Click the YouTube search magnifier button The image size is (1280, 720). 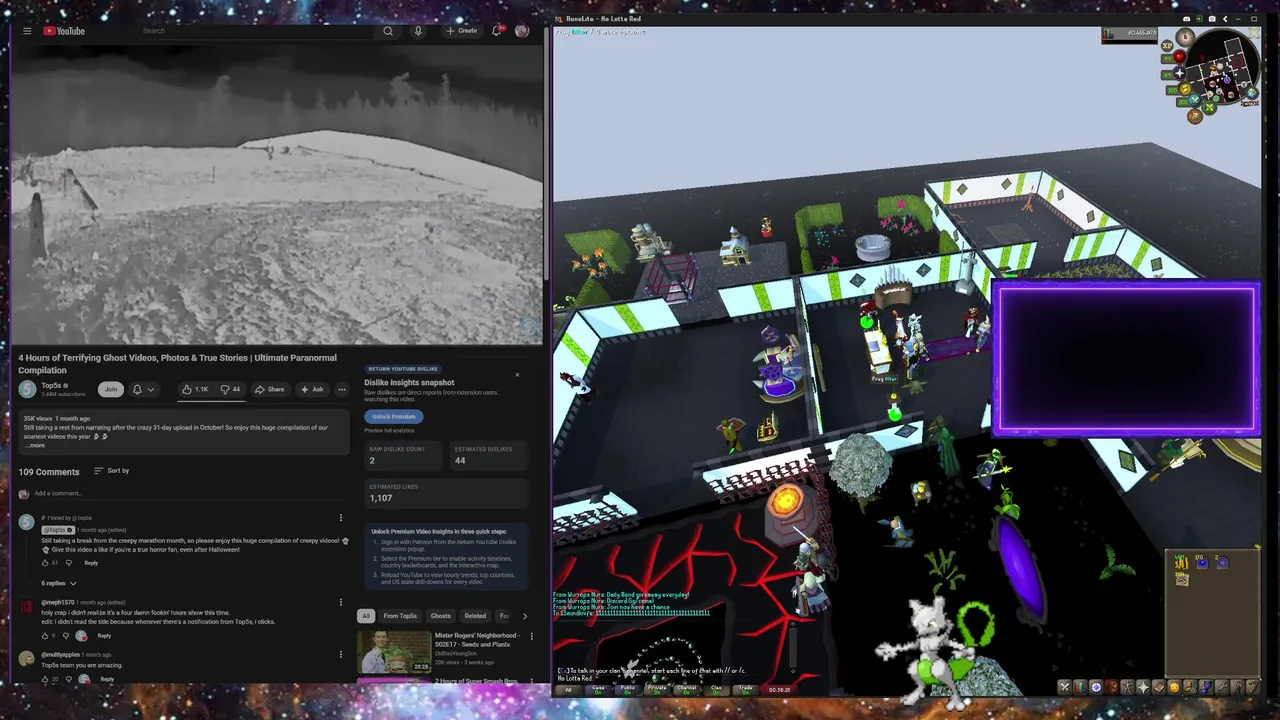[388, 31]
